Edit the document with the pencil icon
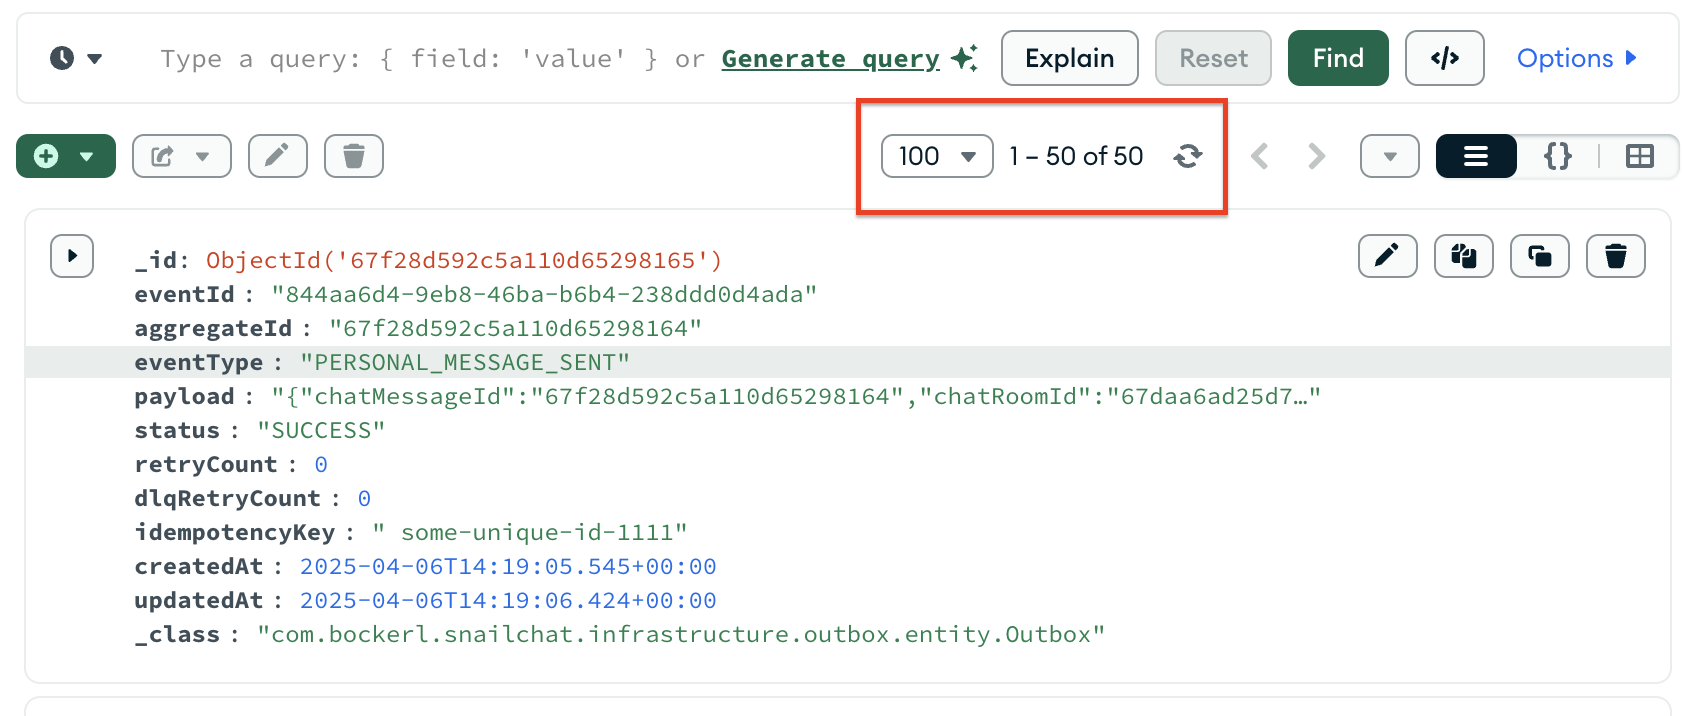 (1387, 256)
